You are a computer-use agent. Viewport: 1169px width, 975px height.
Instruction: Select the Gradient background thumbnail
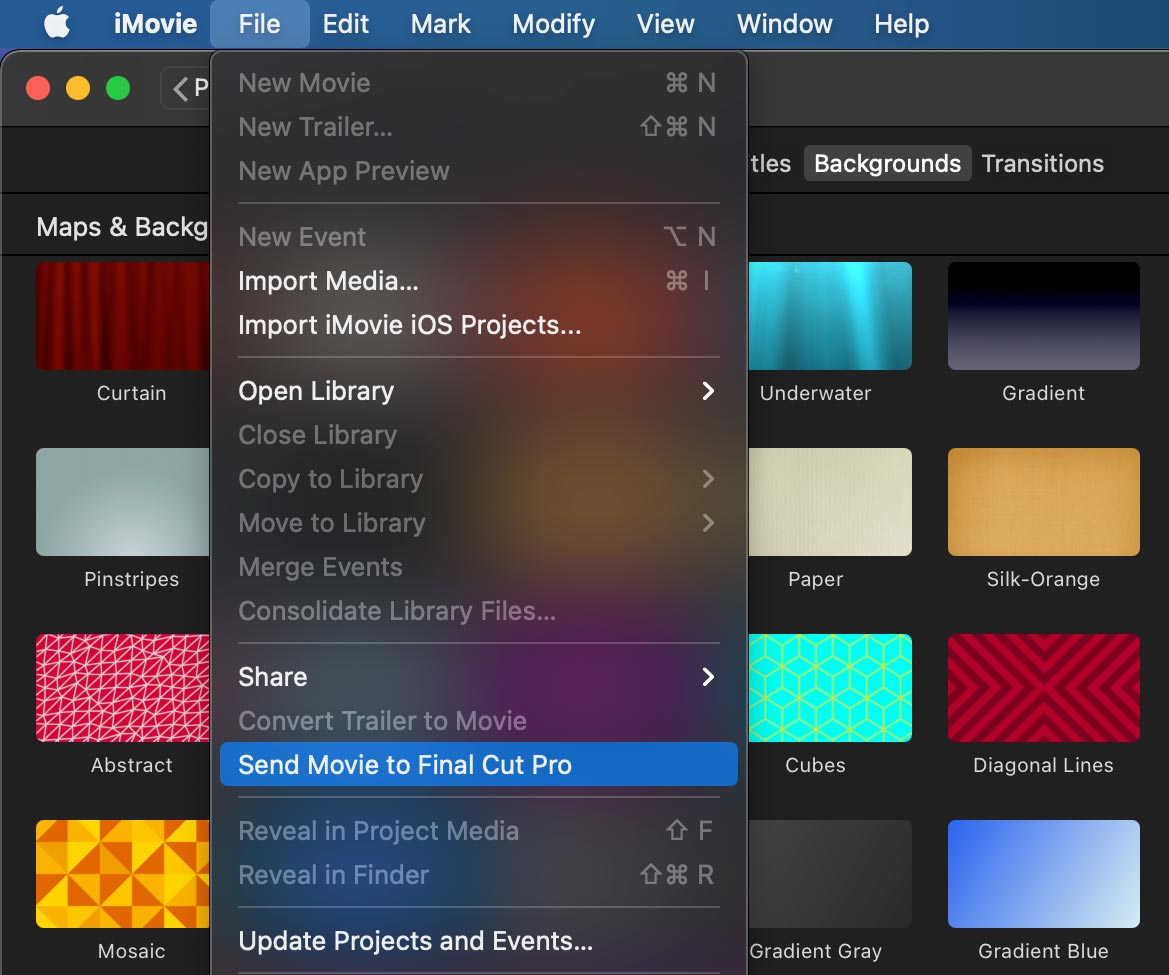1044,315
